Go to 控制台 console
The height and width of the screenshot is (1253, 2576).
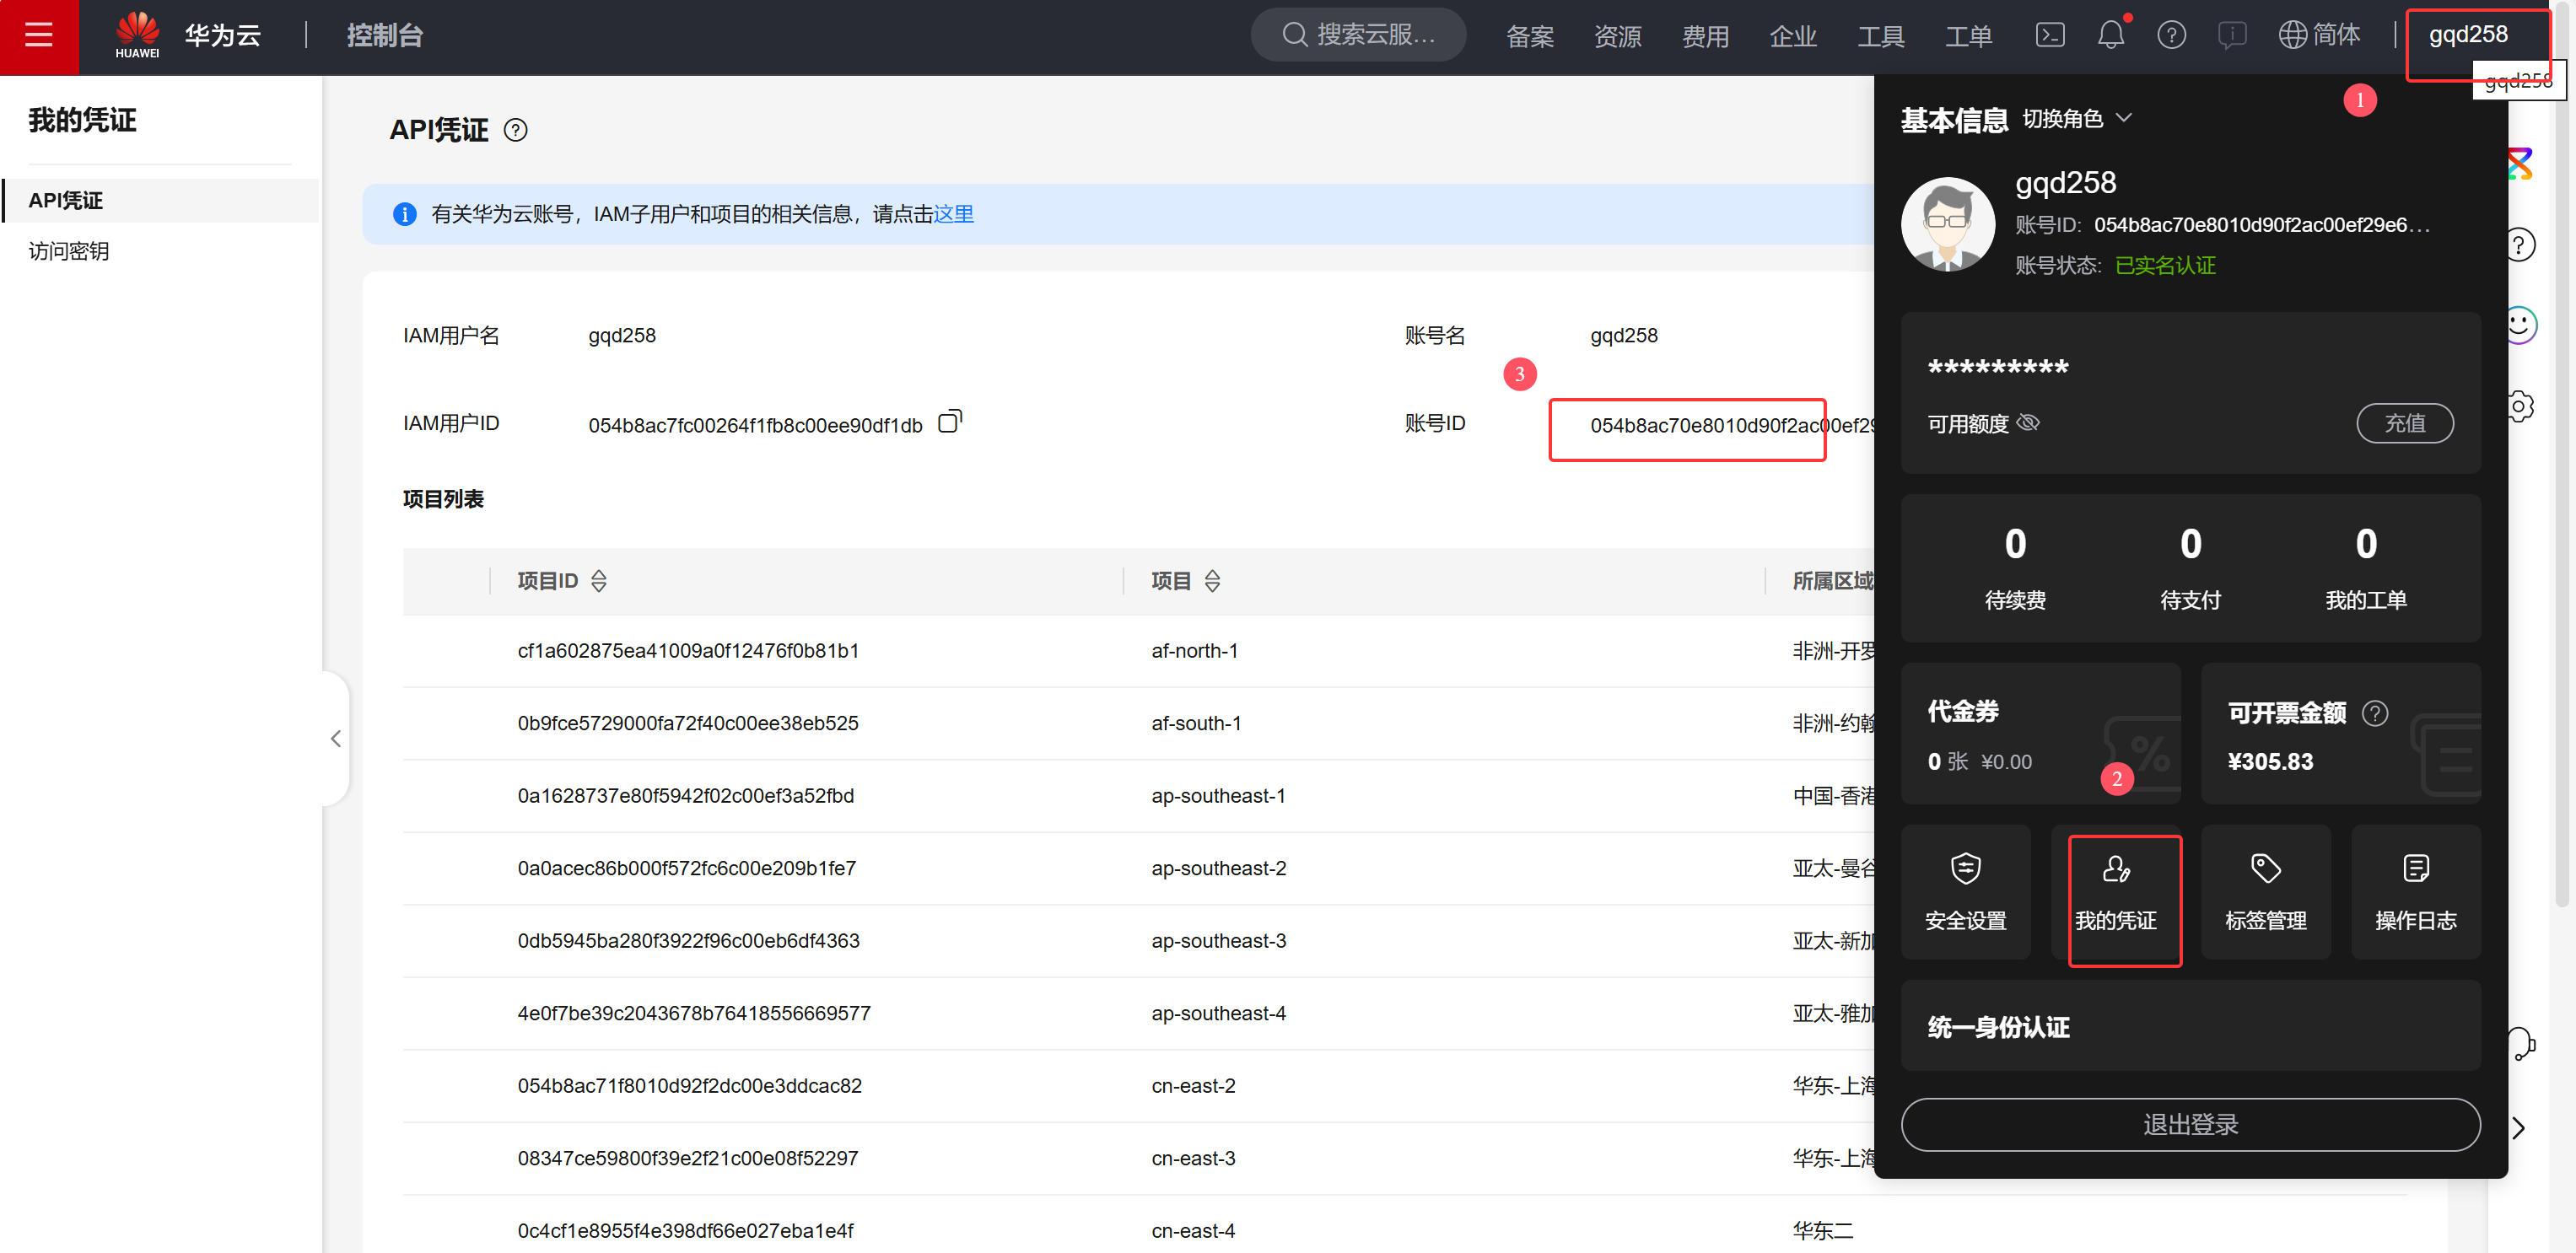pos(385,36)
